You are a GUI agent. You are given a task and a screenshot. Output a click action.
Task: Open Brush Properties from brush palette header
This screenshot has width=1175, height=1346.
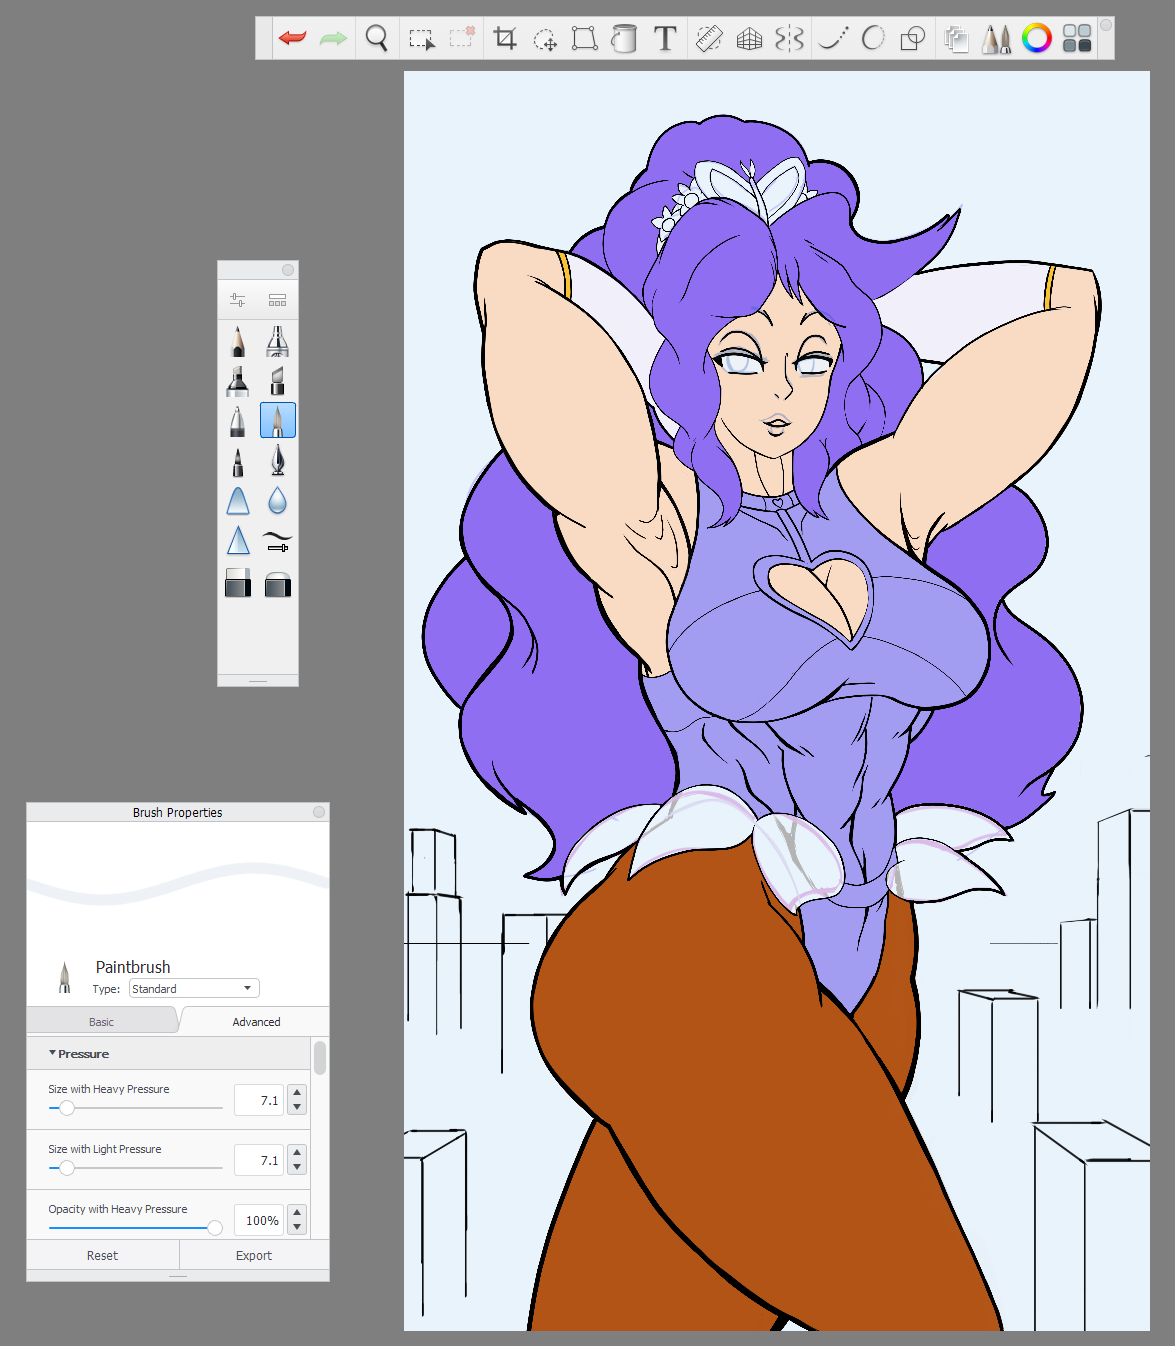[238, 300]
